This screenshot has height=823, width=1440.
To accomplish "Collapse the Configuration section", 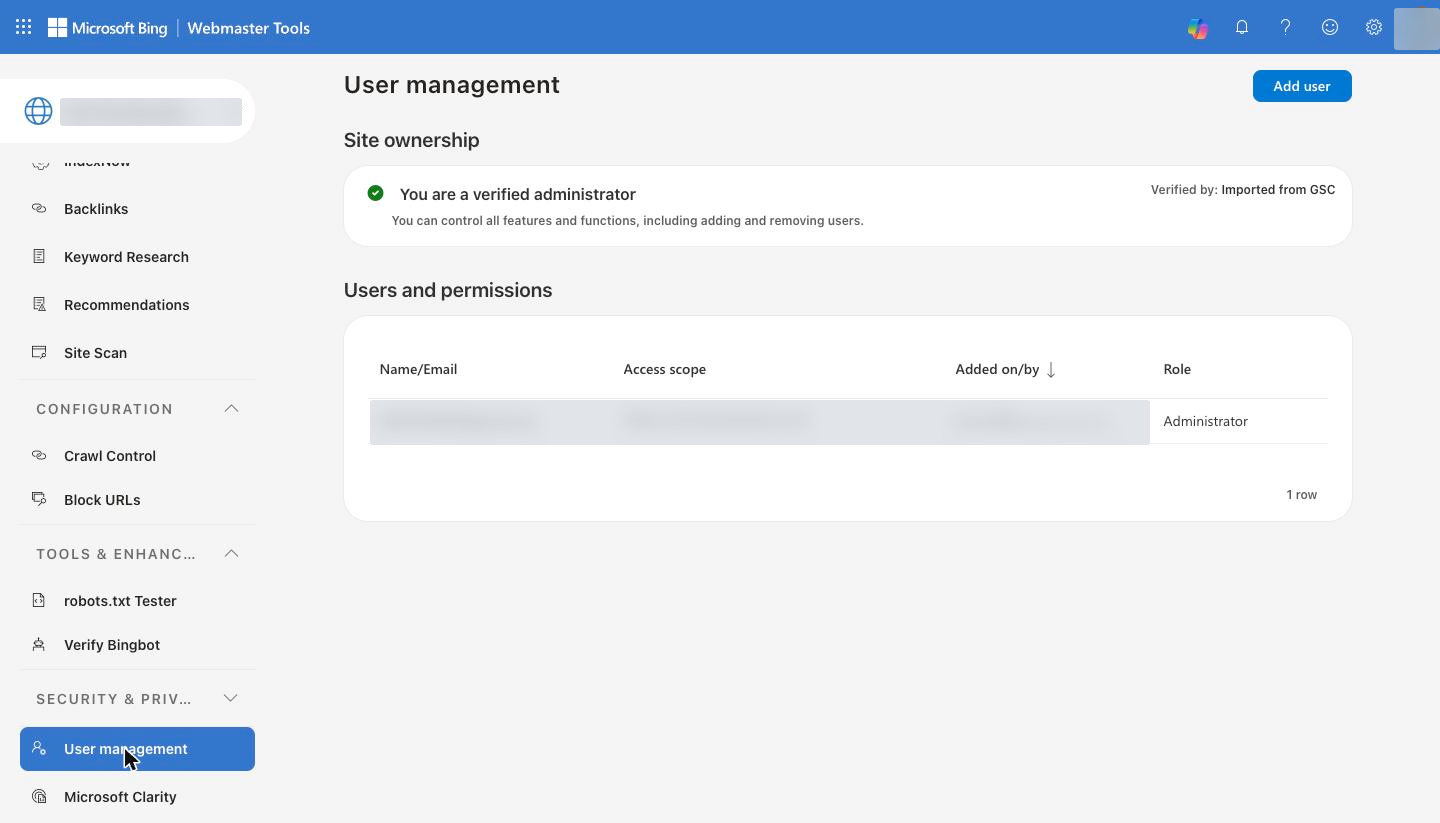I will click(231, 409).
